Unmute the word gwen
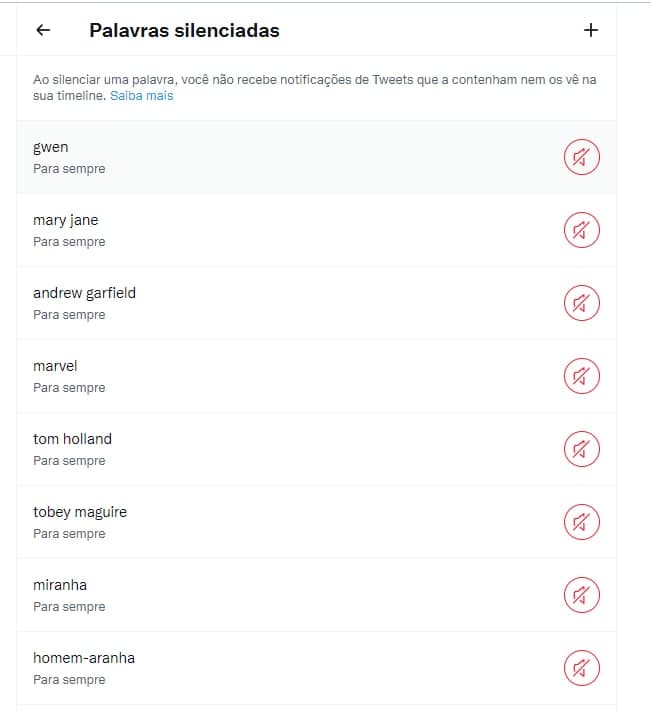Viewport: 651px width, 711px height. point(582,157)
